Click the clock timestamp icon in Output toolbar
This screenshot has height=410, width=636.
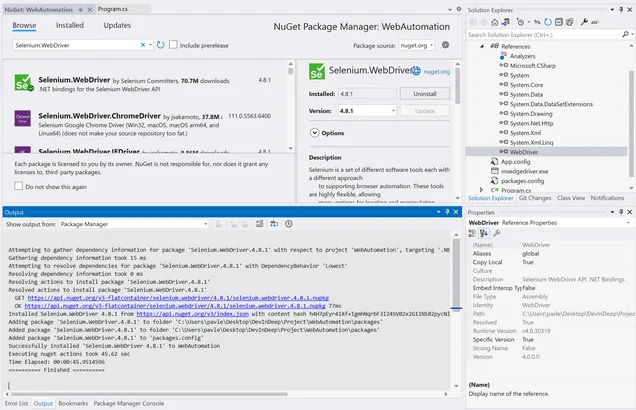(289, 224)
